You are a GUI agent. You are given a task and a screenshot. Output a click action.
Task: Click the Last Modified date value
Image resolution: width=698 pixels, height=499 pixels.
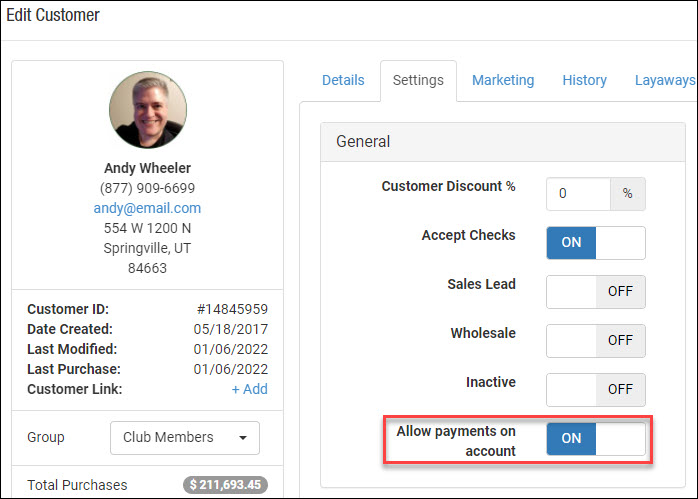point(231,349)
